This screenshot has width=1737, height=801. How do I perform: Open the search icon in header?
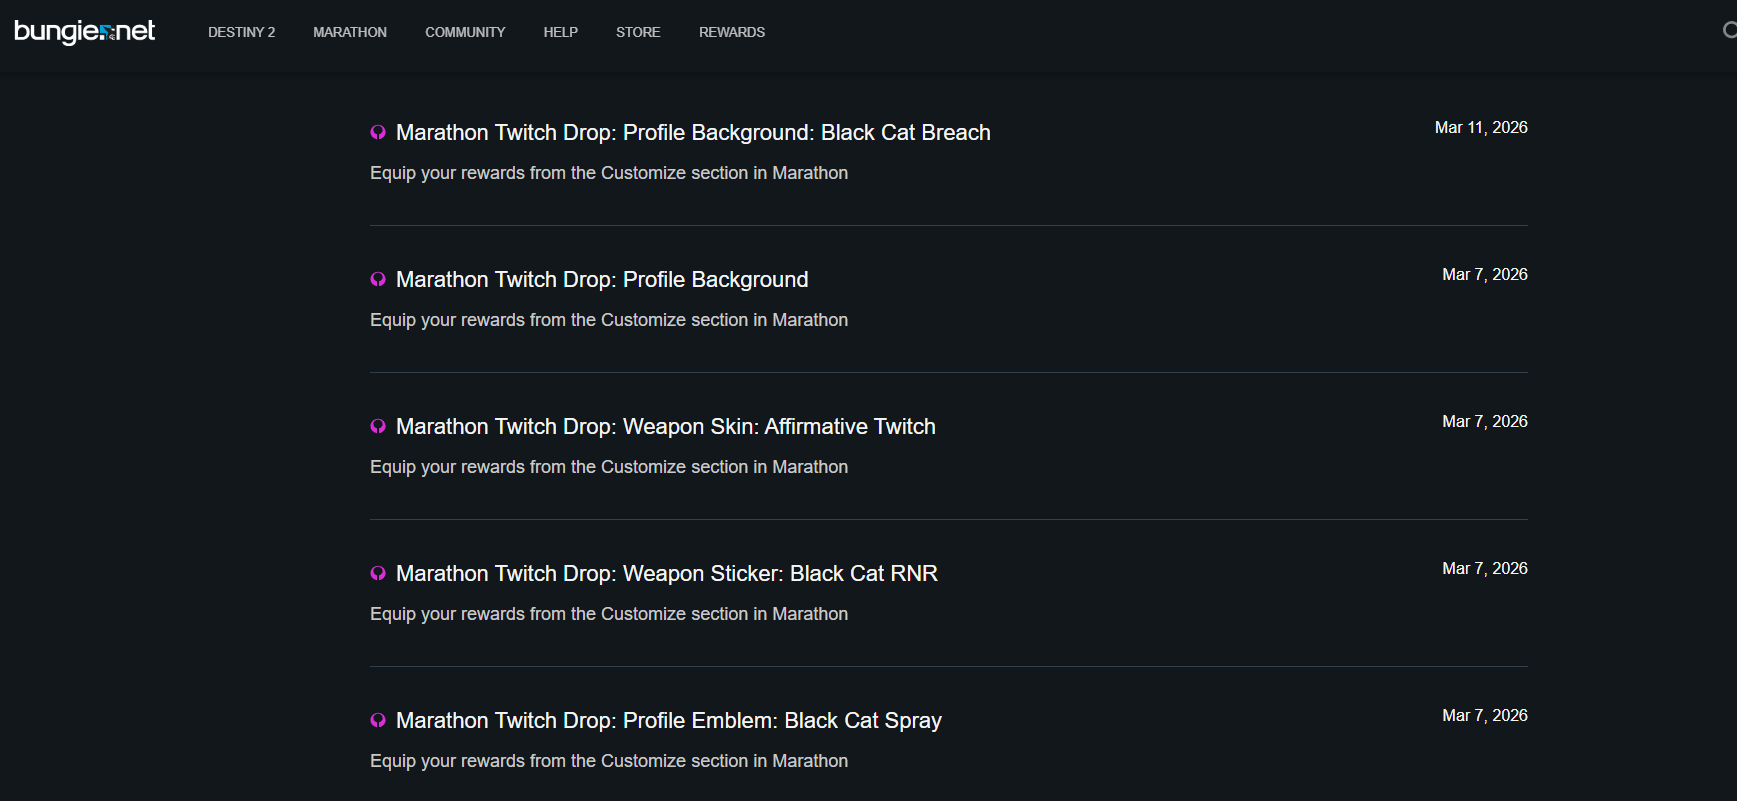point(1728,31)
